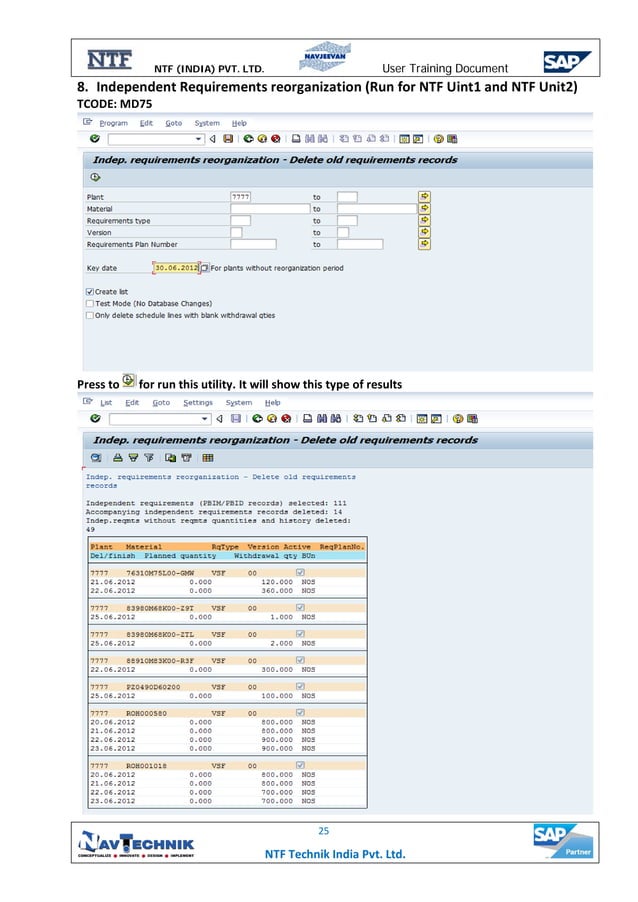Click the Requirements Plan Number from field

tap(253, 244)
